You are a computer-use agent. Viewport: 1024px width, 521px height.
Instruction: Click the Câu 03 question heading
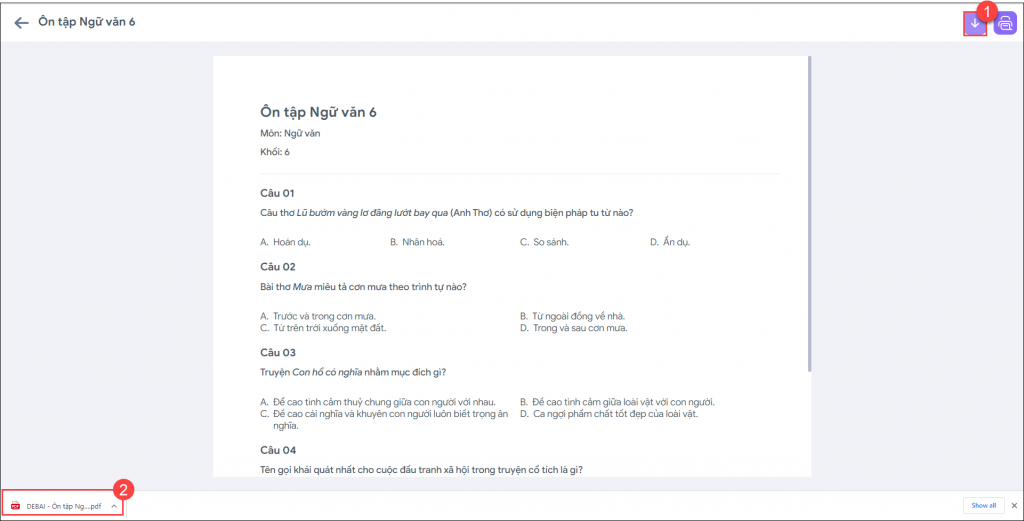click(278, 353)
